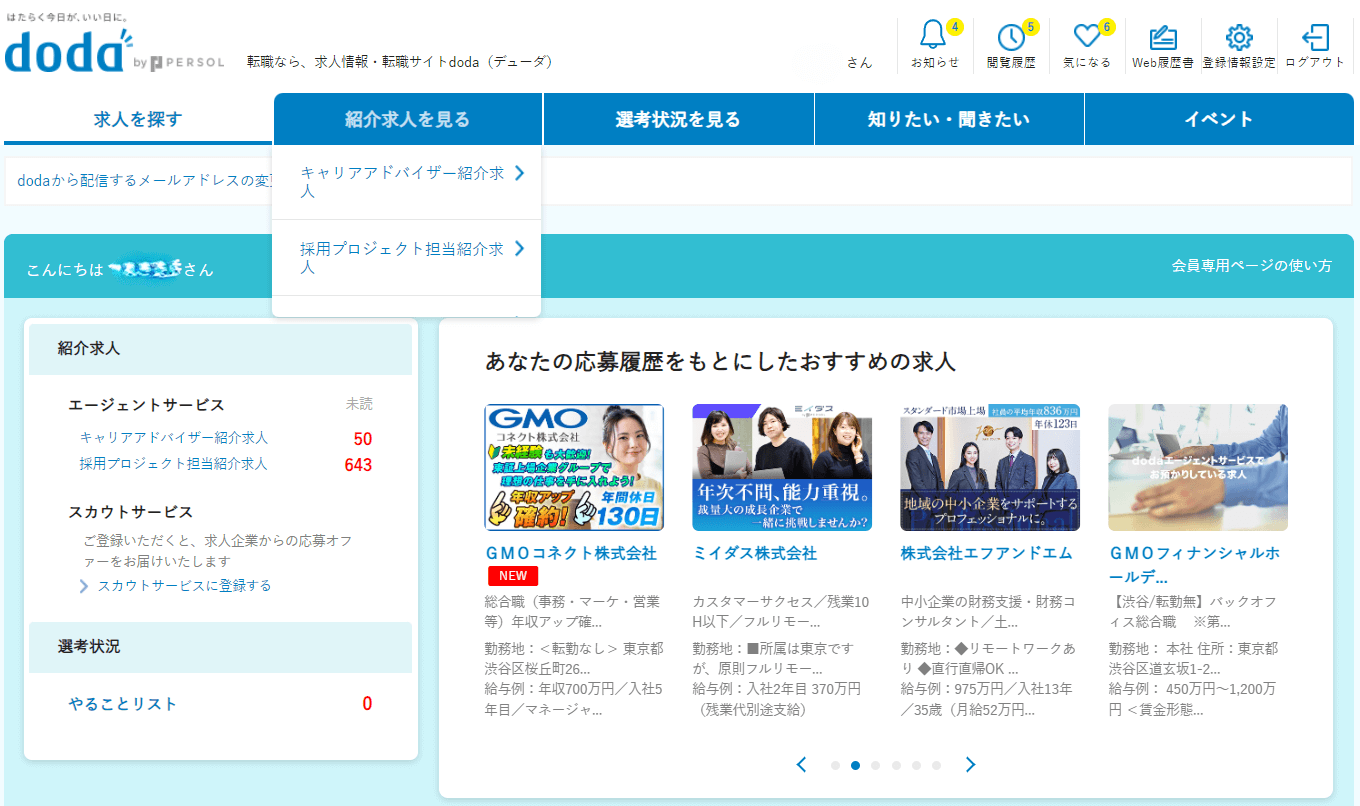Screen dimensions: 1360x806
Task: Select the third carousel pagination dot
Action: point(876,765)
